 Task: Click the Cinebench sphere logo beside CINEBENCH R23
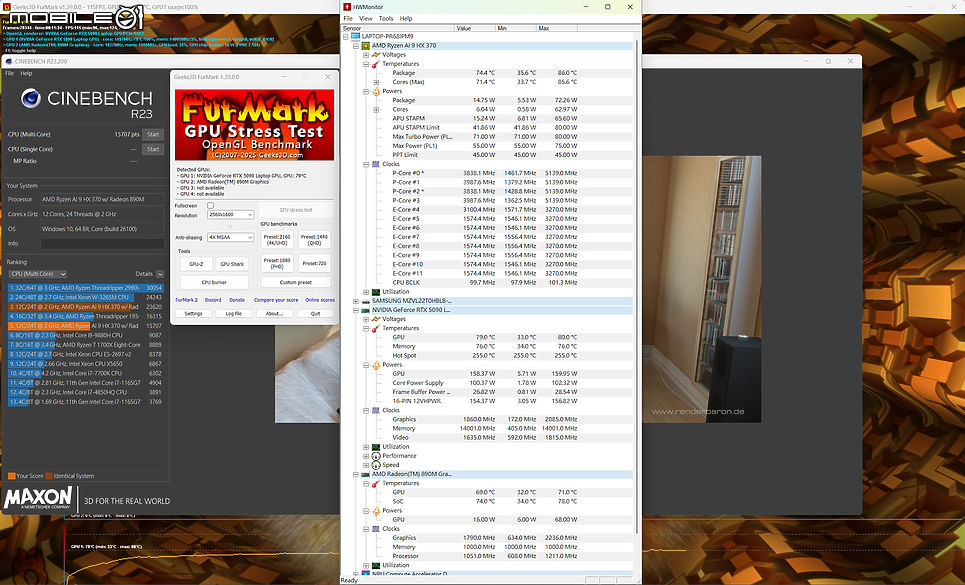(31, 98)
